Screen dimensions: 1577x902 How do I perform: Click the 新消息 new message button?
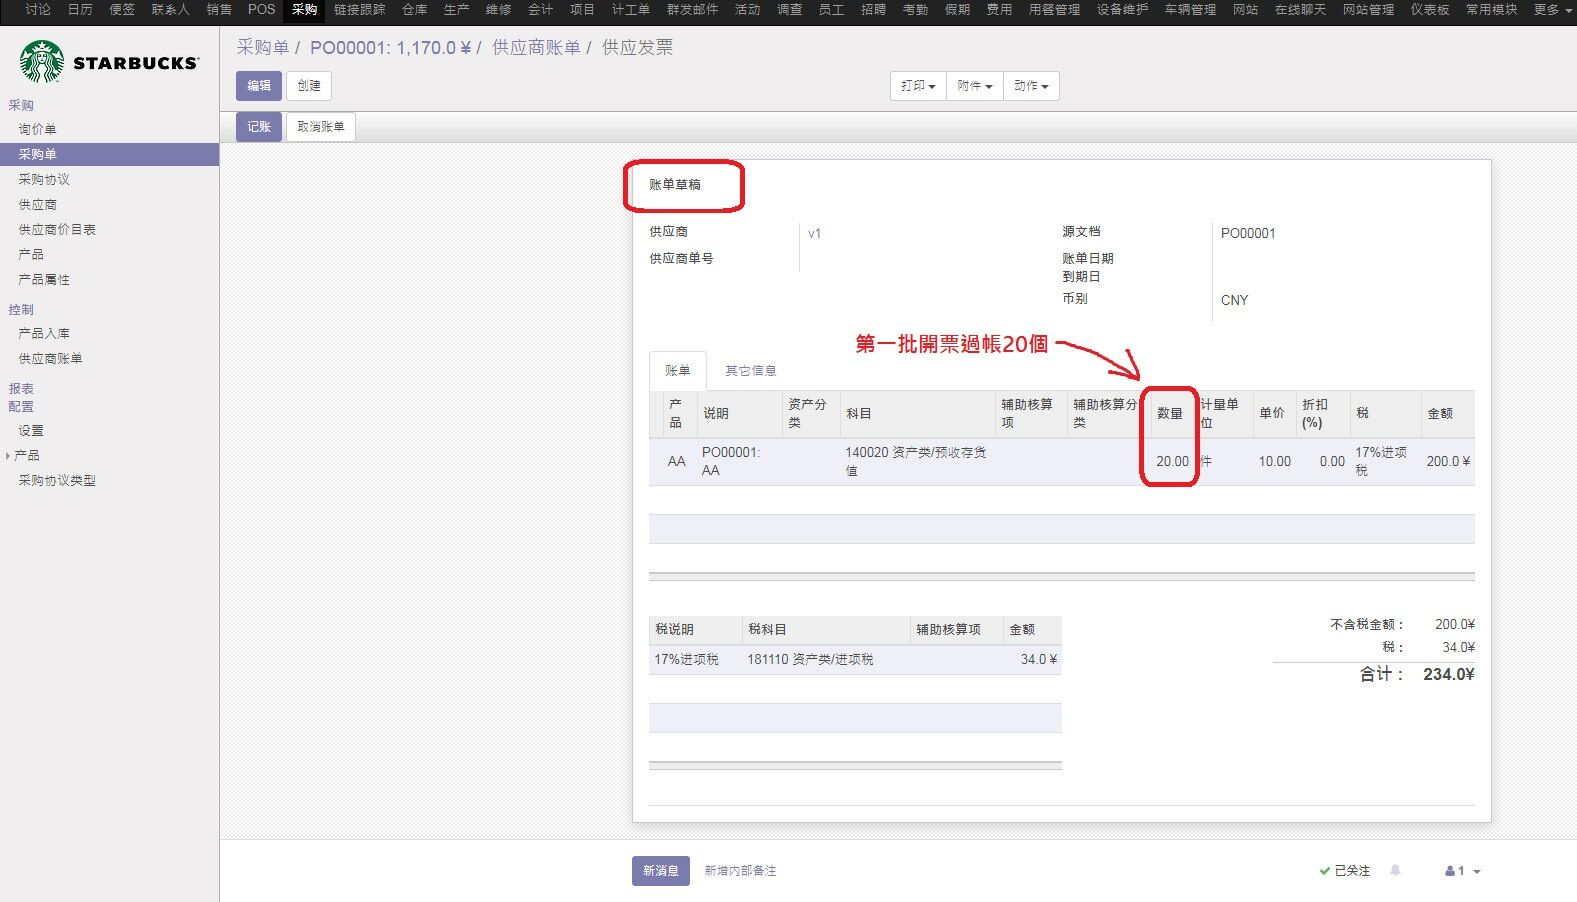click(x=661, y=871)
